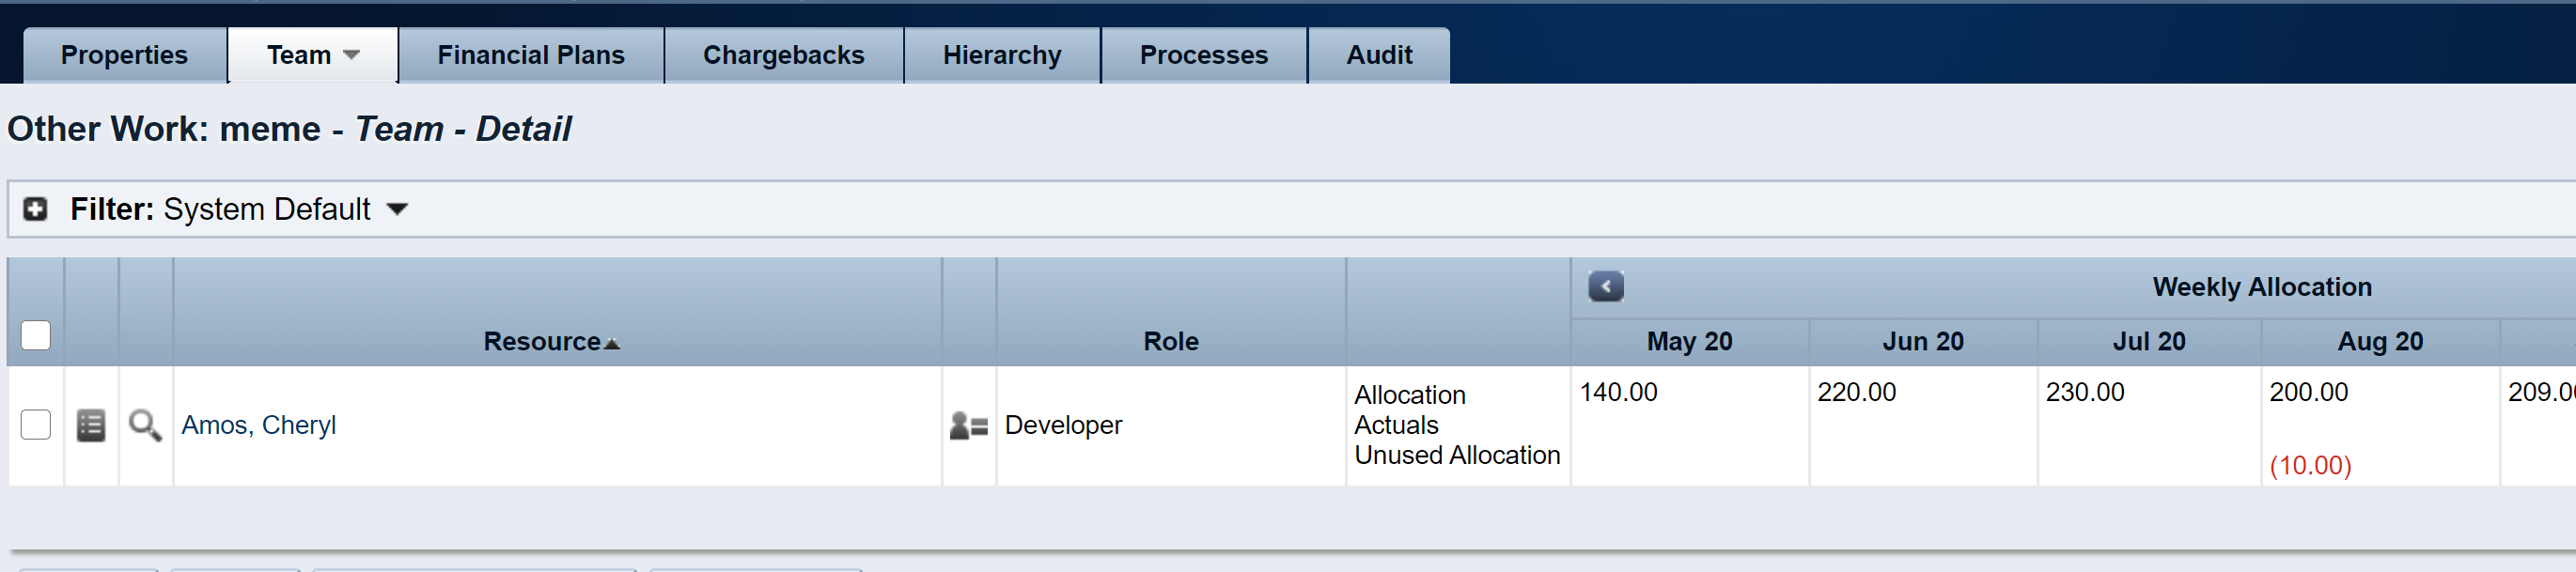Click the Role column header
Screen dimensions: 2576x572
pos(1171,342)
